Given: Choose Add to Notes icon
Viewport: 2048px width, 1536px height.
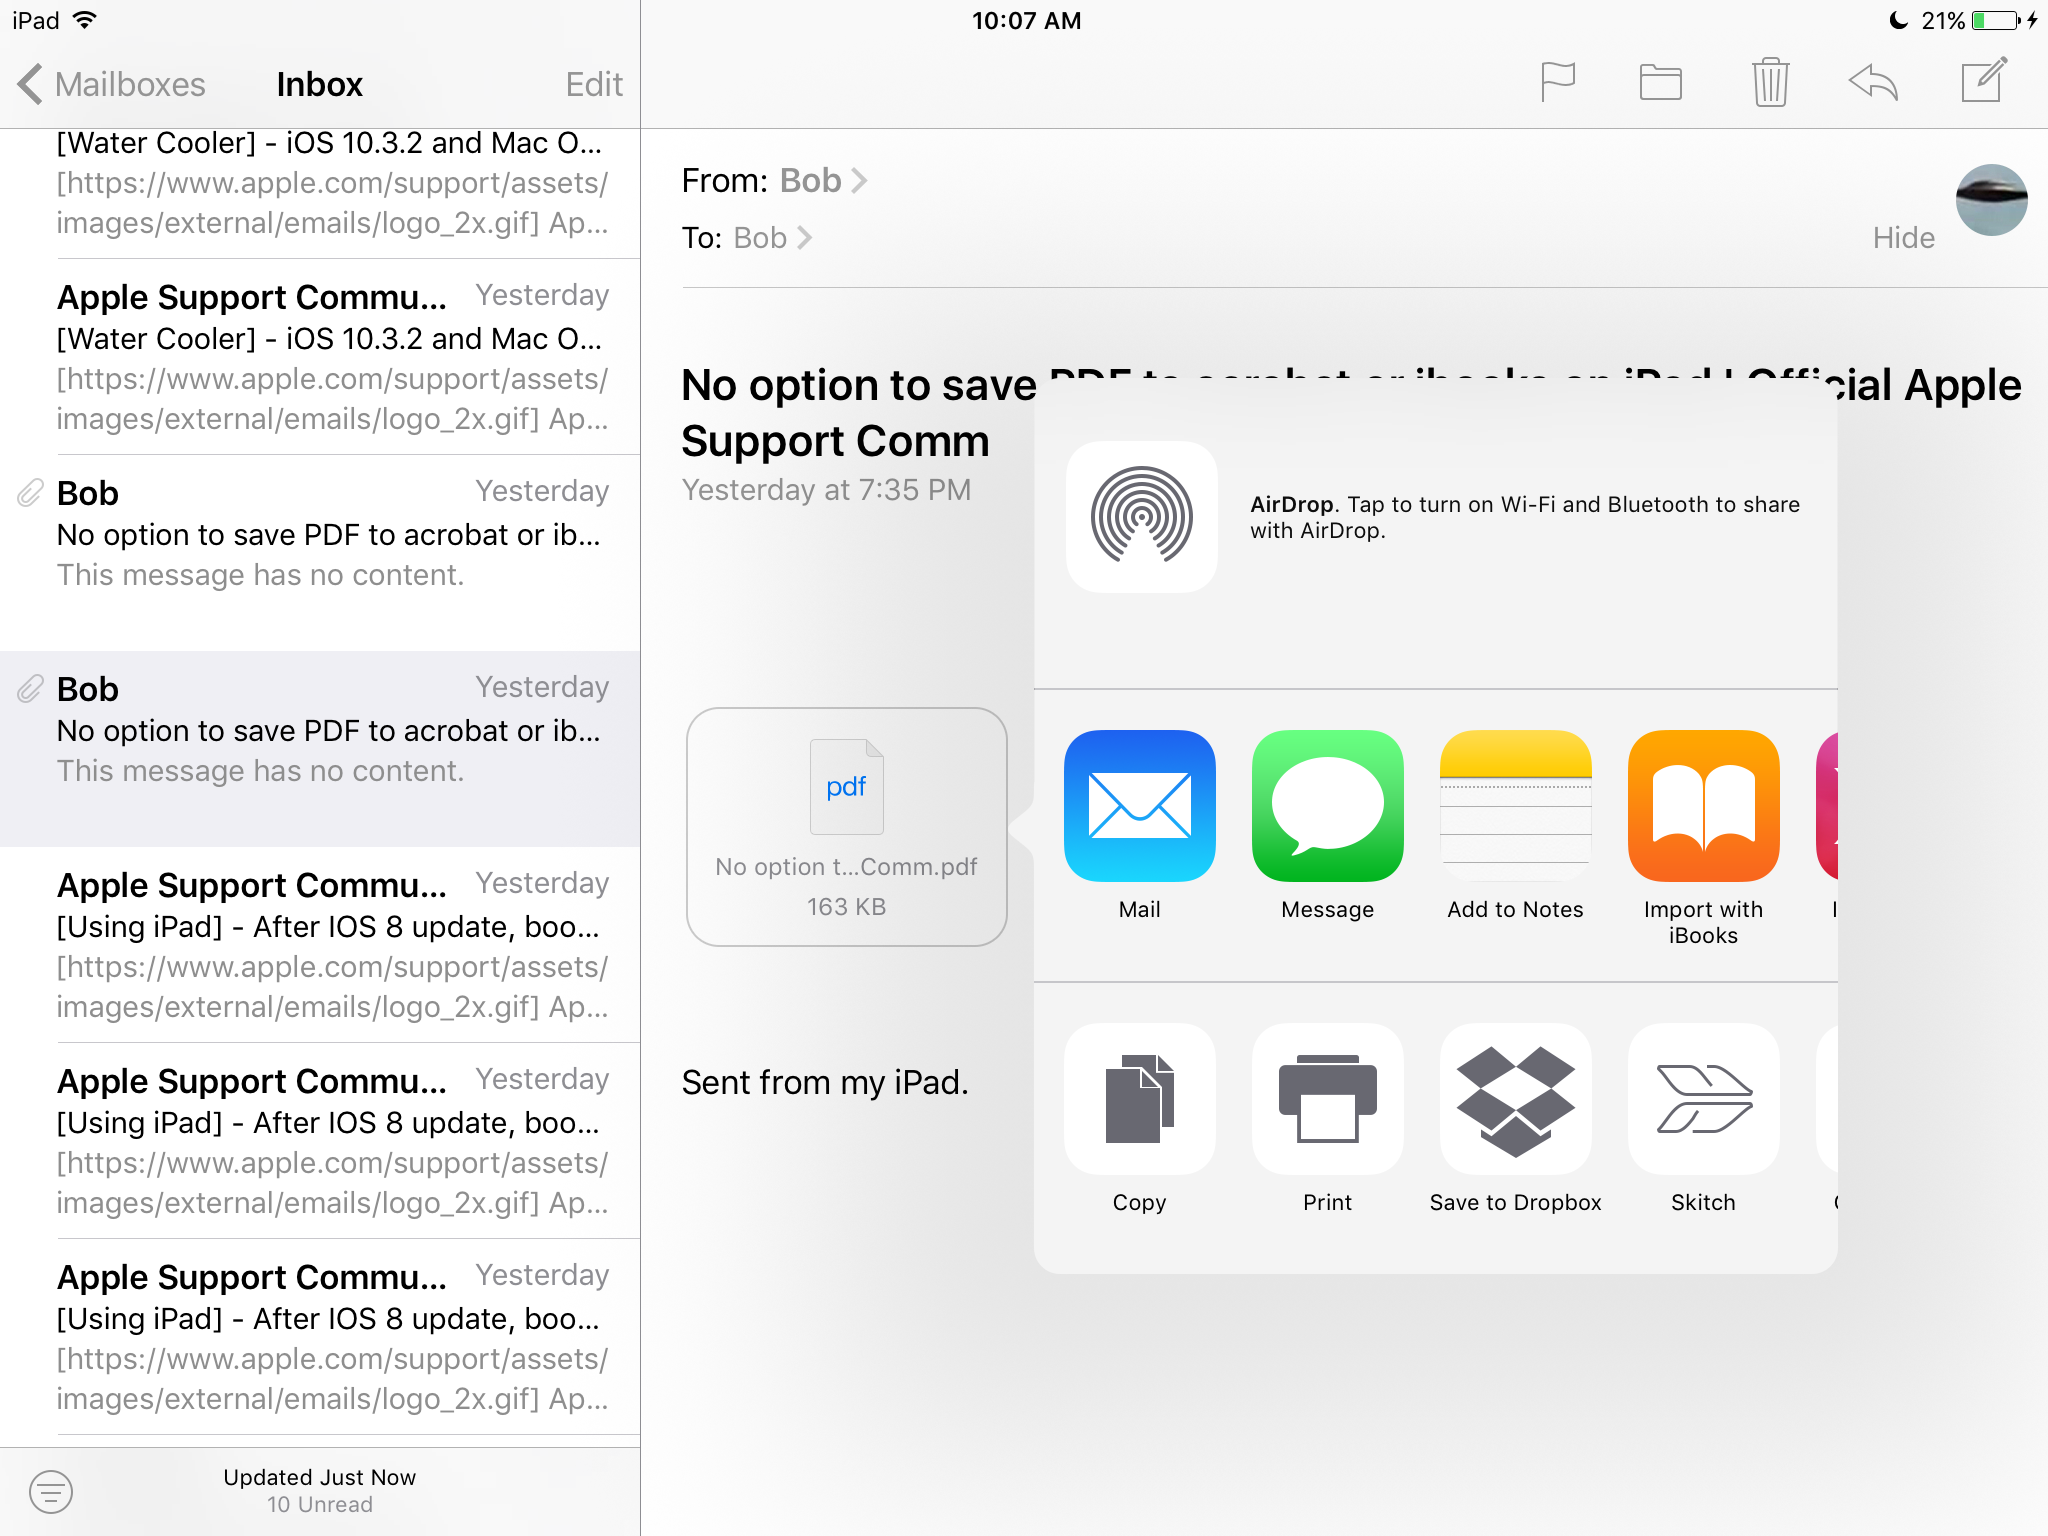Looking at the screenshot, I should (x=1515, y=806).
